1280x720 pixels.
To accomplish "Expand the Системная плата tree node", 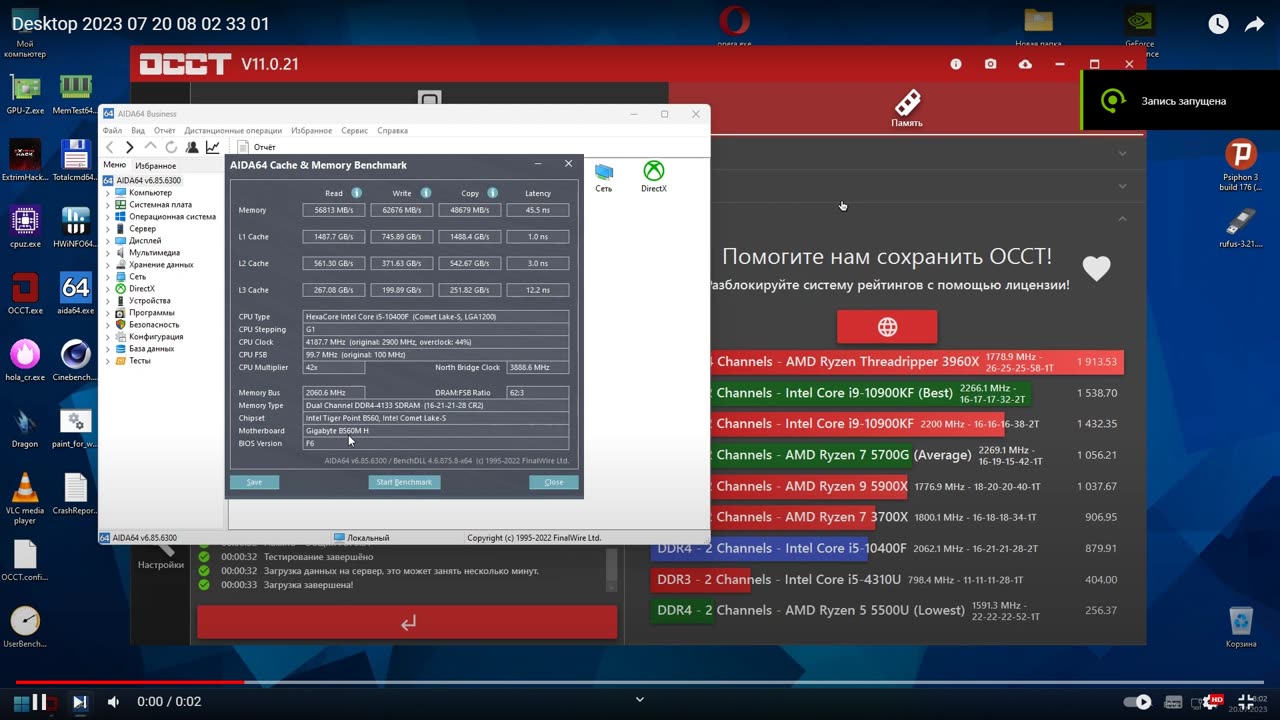I will point(108,205).
